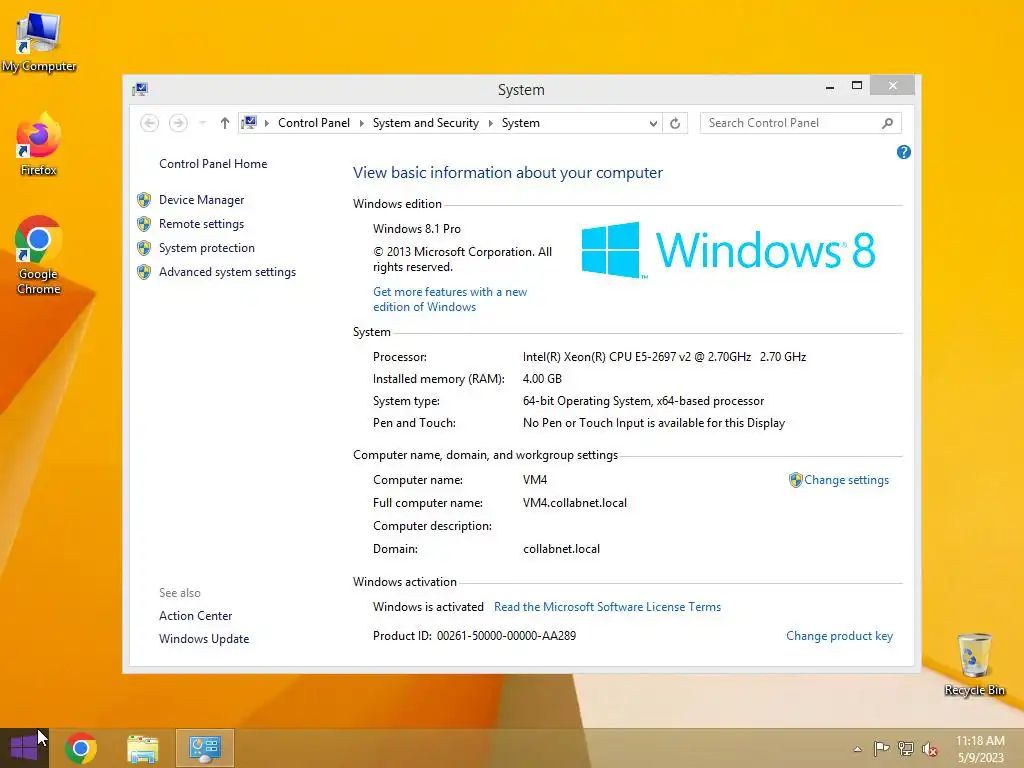Open Windows Update under See also
Viewport: 1024px width, 768px height.
pyautogui.click(x=204, y=639)
